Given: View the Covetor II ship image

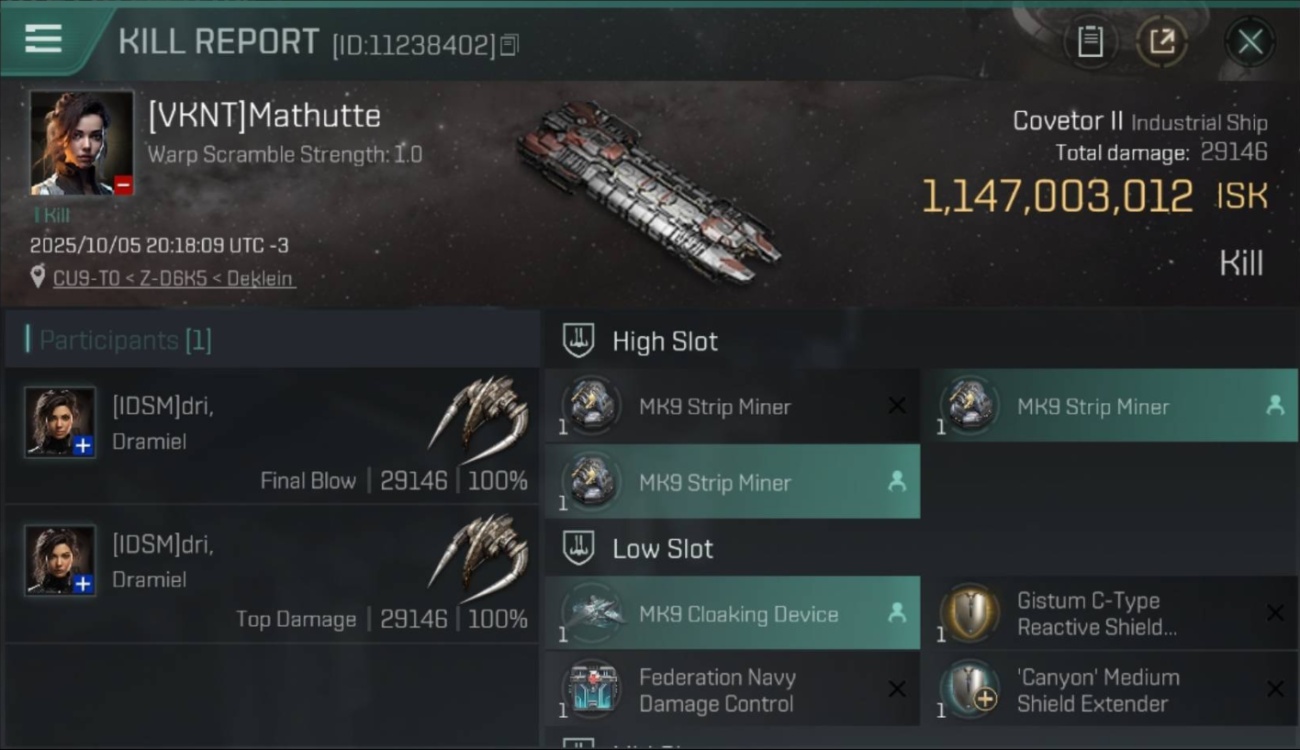Looking at the screenshot, I should coord(648,190).
